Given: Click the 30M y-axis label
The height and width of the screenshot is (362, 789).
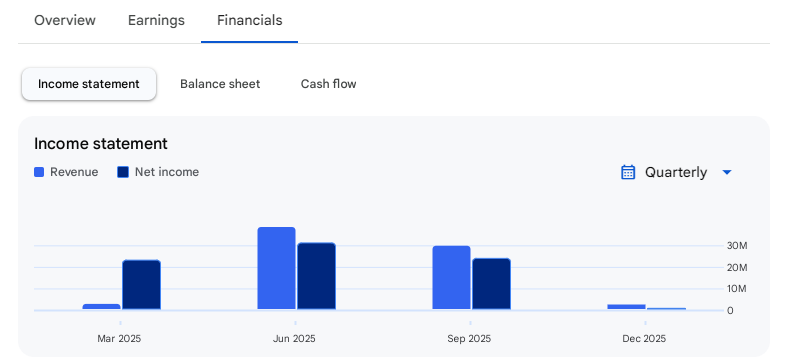Looking at the screenshot, I should click(737, 246).
